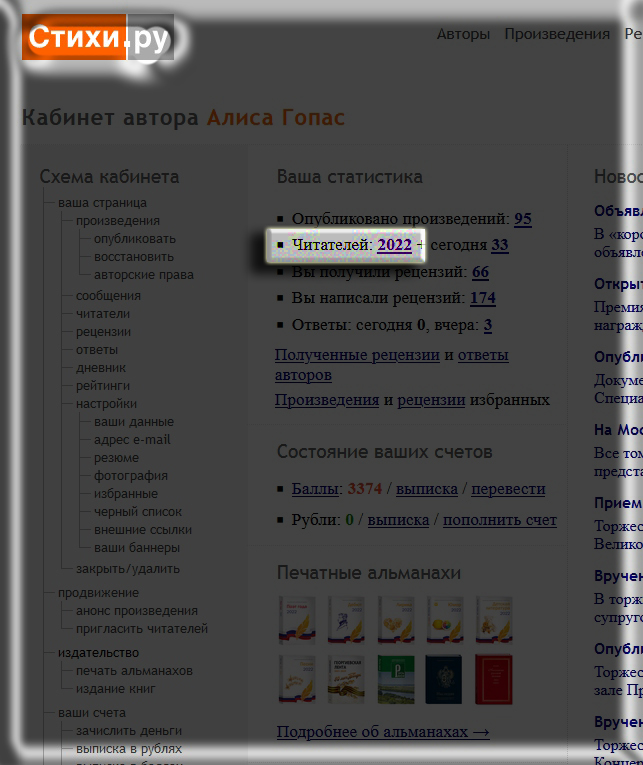Click the «Детская литература 2022» almanac cover
643x765 pixels.
click(493, 620)
